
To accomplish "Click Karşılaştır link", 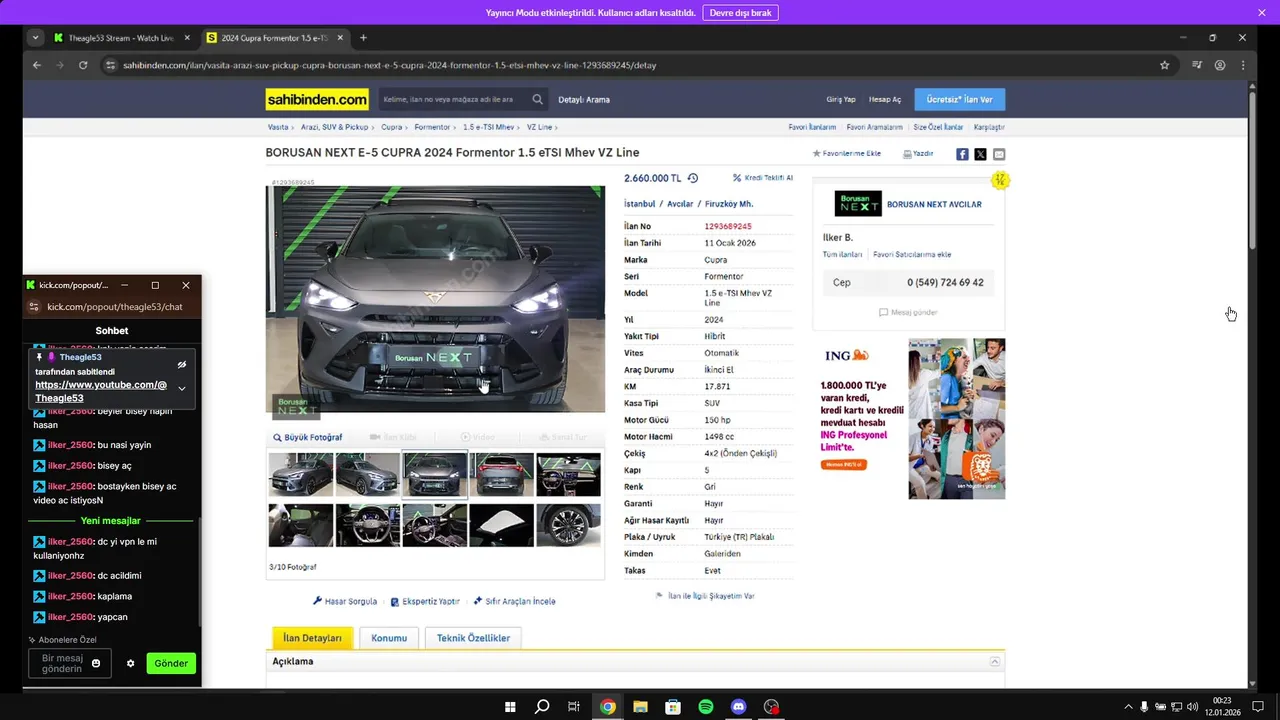I will [x=989, y=128].
